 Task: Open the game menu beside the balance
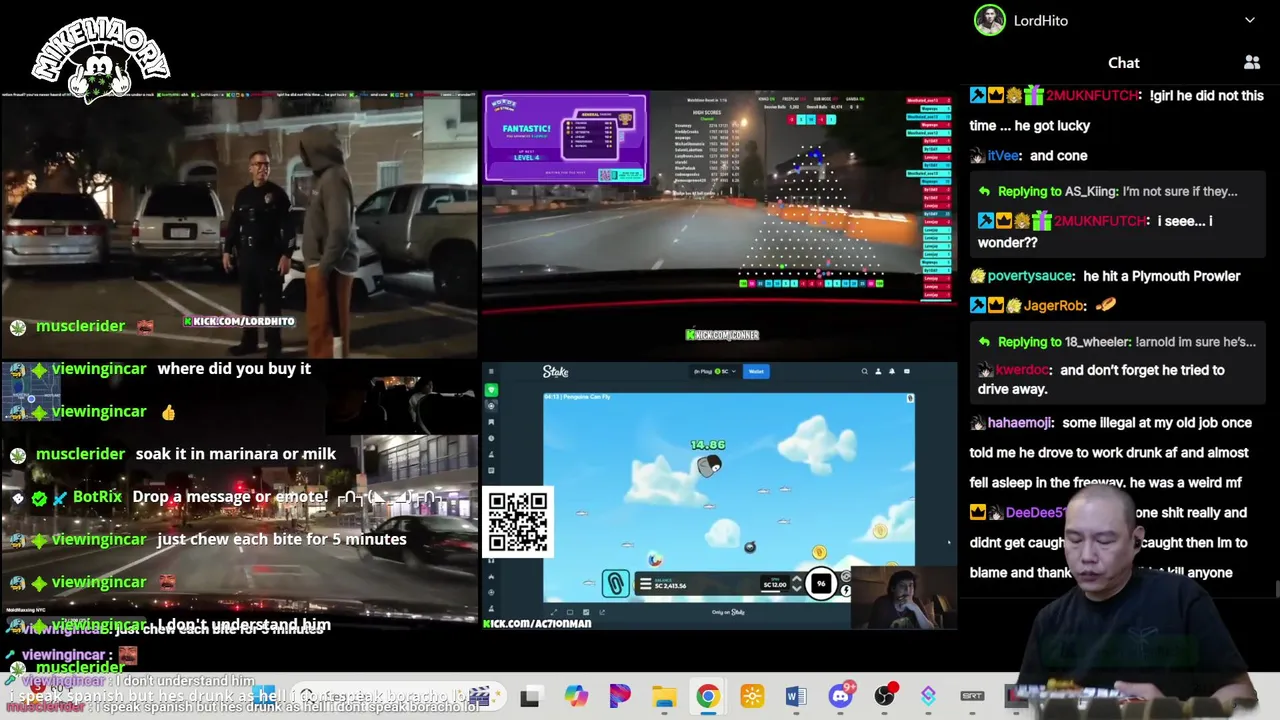click(646, 584)
